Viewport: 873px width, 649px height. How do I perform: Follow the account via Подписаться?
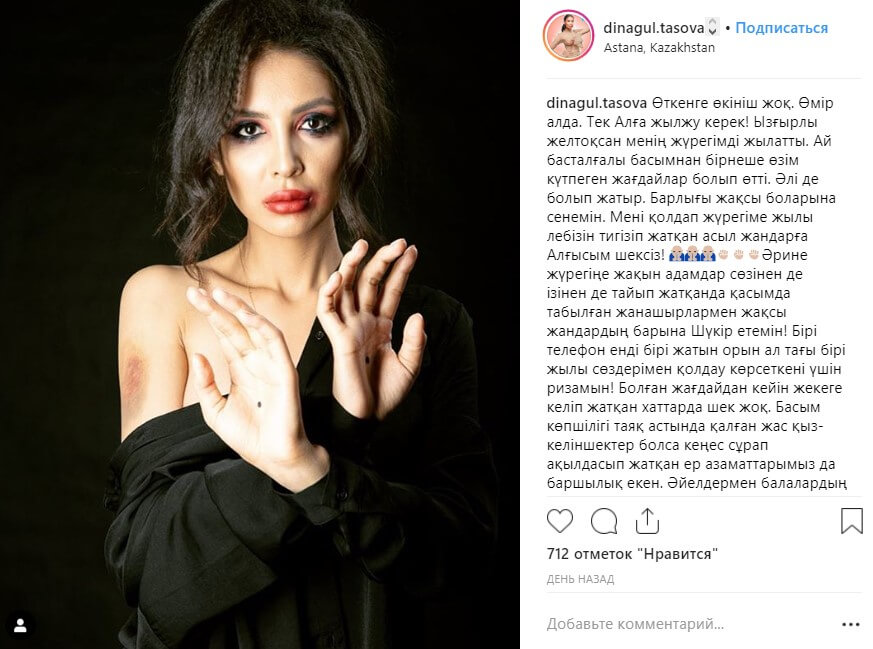(x=781, y=28)
